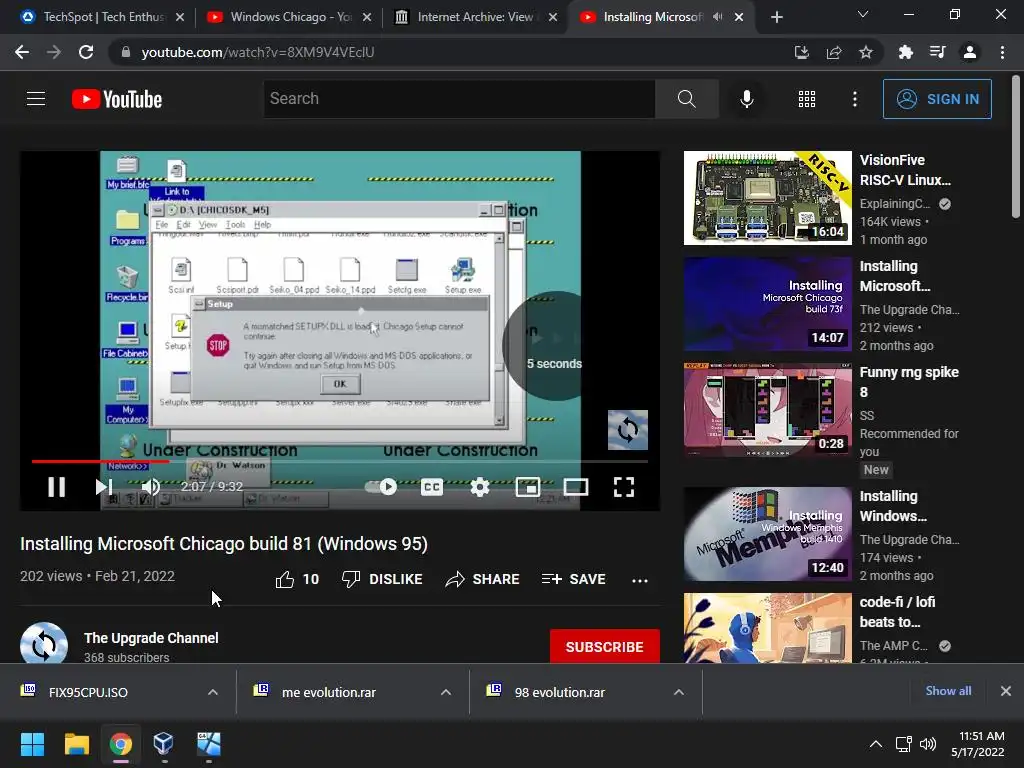
Task: Expand 98 evolution.rar download options
Action: click(679, 692)
